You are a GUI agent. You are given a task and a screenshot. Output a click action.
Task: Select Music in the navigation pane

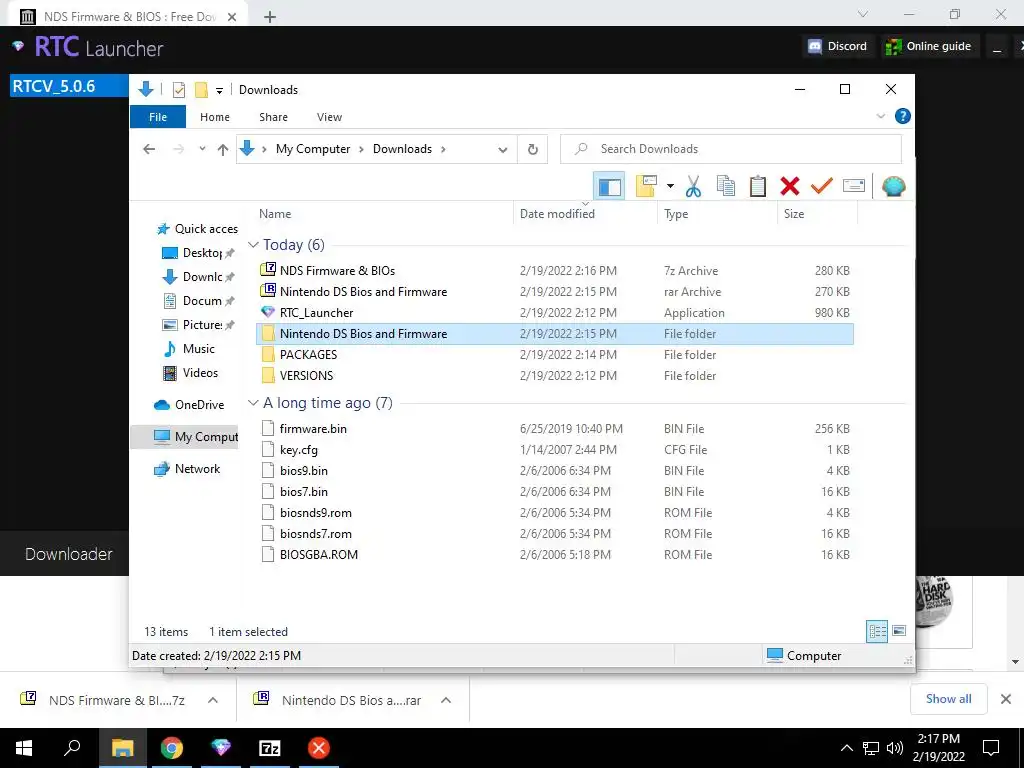pos(189,349)
